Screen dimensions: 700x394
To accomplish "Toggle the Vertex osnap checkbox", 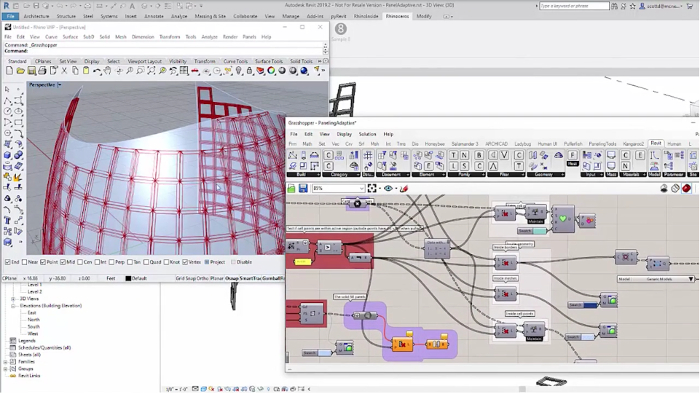I will 185,262.
